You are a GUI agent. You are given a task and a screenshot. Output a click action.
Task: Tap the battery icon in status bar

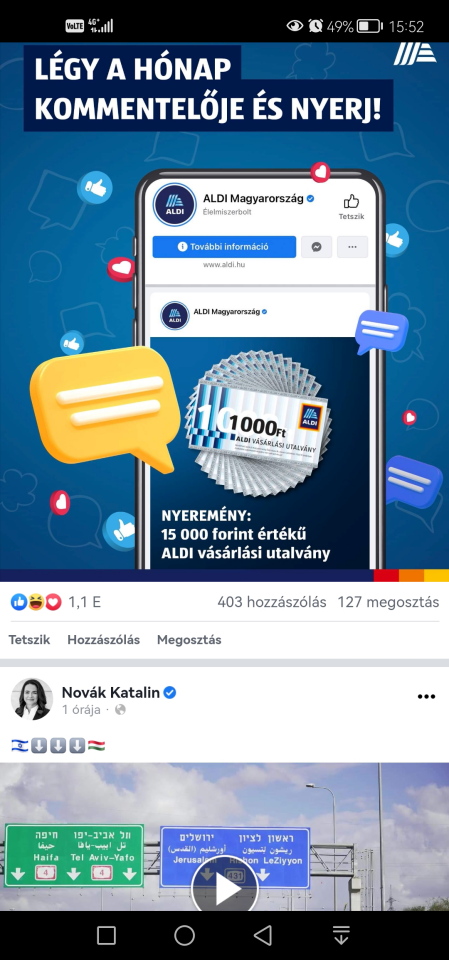click(370, 26)
